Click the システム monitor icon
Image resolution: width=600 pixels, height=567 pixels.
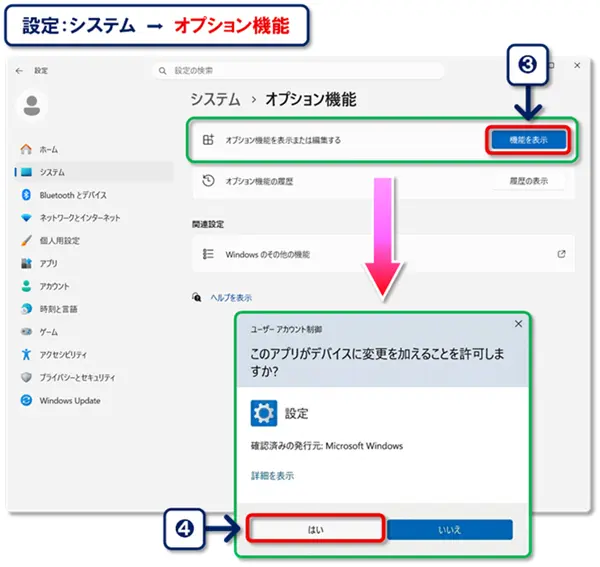click(x=26, y=172)
